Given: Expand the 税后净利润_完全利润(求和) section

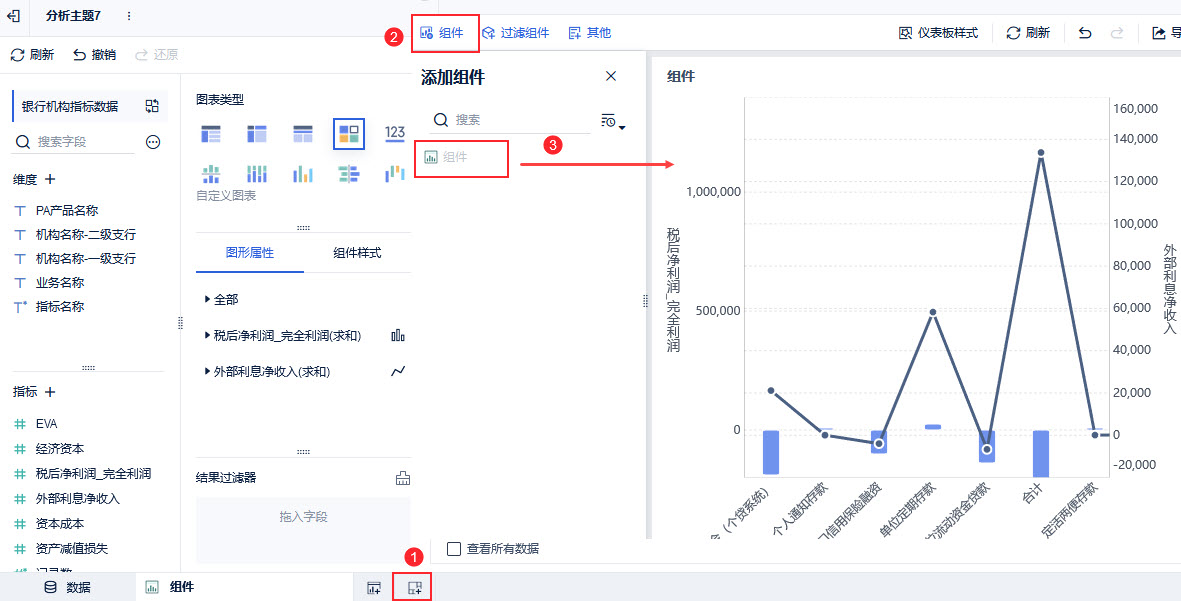Looking at the screenshot, I should 282,335.
